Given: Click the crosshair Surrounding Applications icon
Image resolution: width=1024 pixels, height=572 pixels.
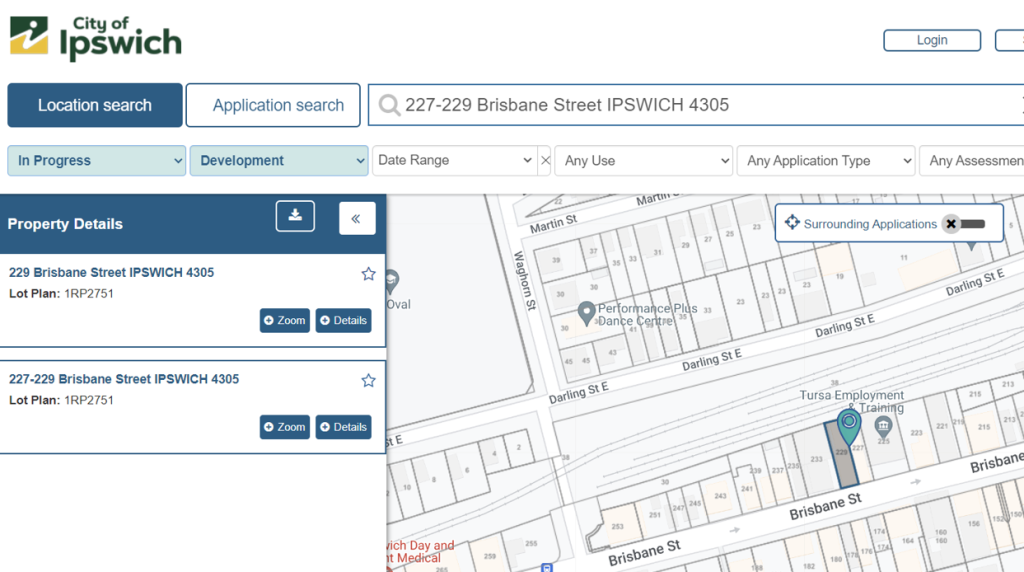Looking at the screenshot, I should (792, 223).
